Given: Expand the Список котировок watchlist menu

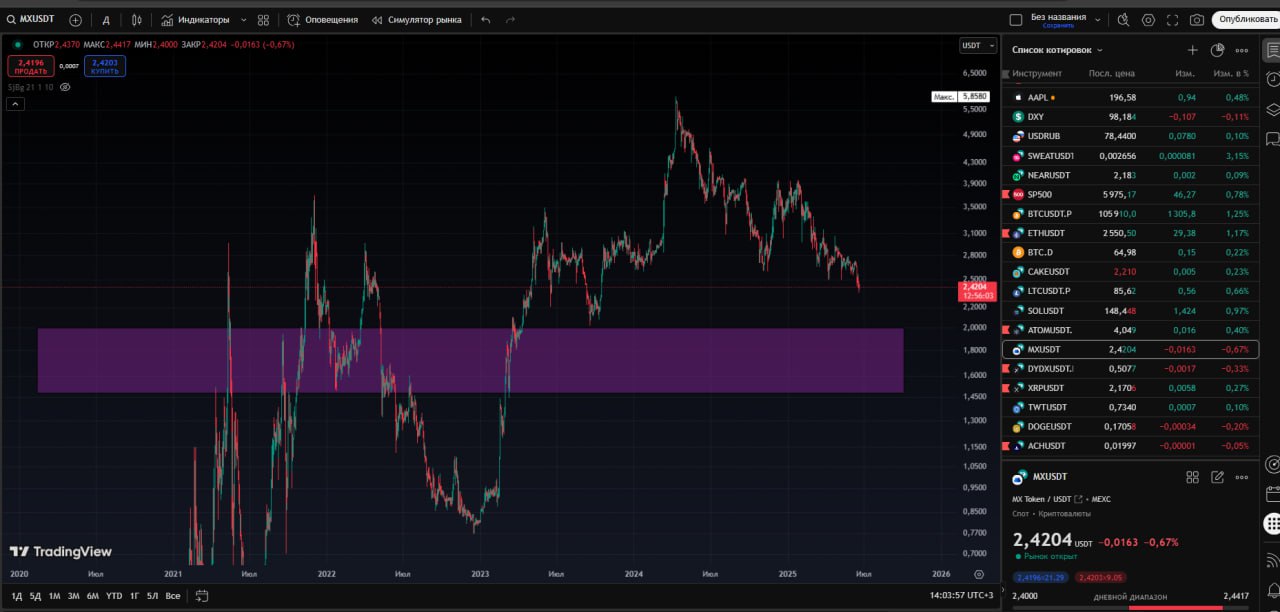Looking at the screenshot, I should [1057, 49].
